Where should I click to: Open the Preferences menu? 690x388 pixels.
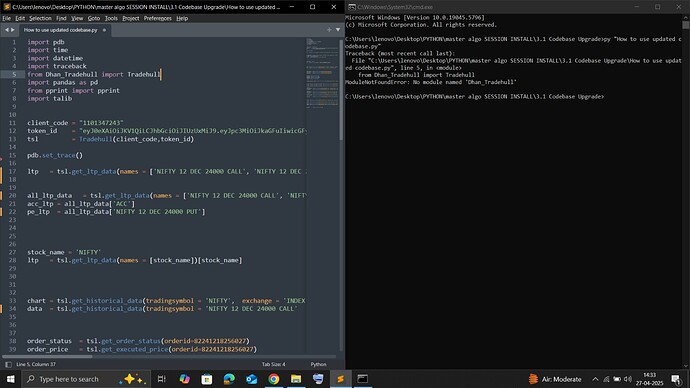point(158,18)
